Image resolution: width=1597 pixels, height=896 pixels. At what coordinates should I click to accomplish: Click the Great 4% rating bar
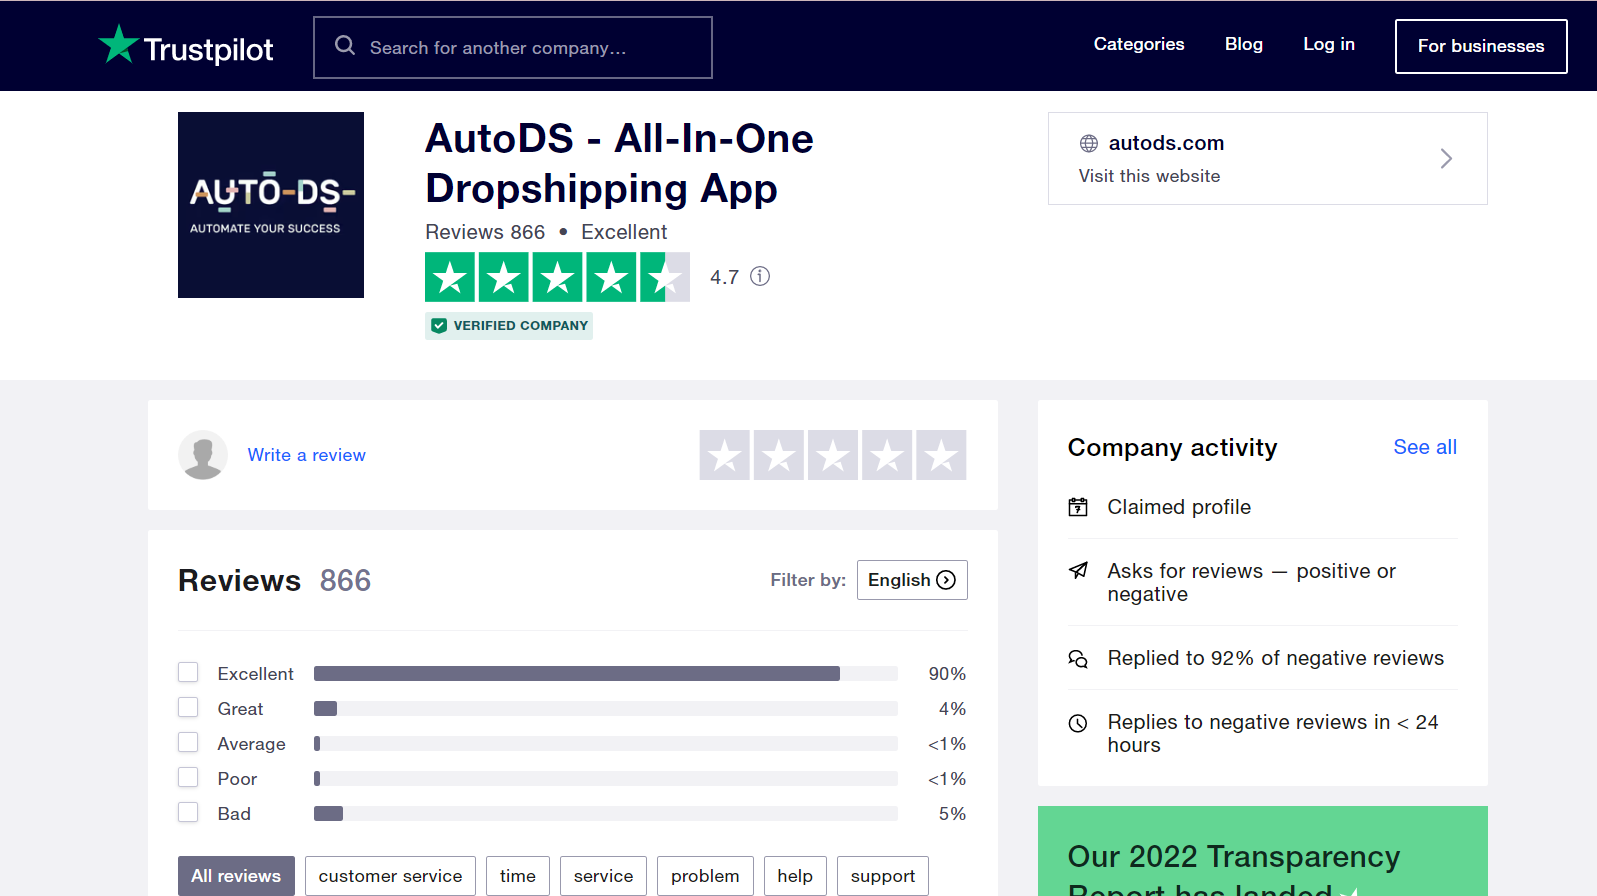click(x=606, y=709)
